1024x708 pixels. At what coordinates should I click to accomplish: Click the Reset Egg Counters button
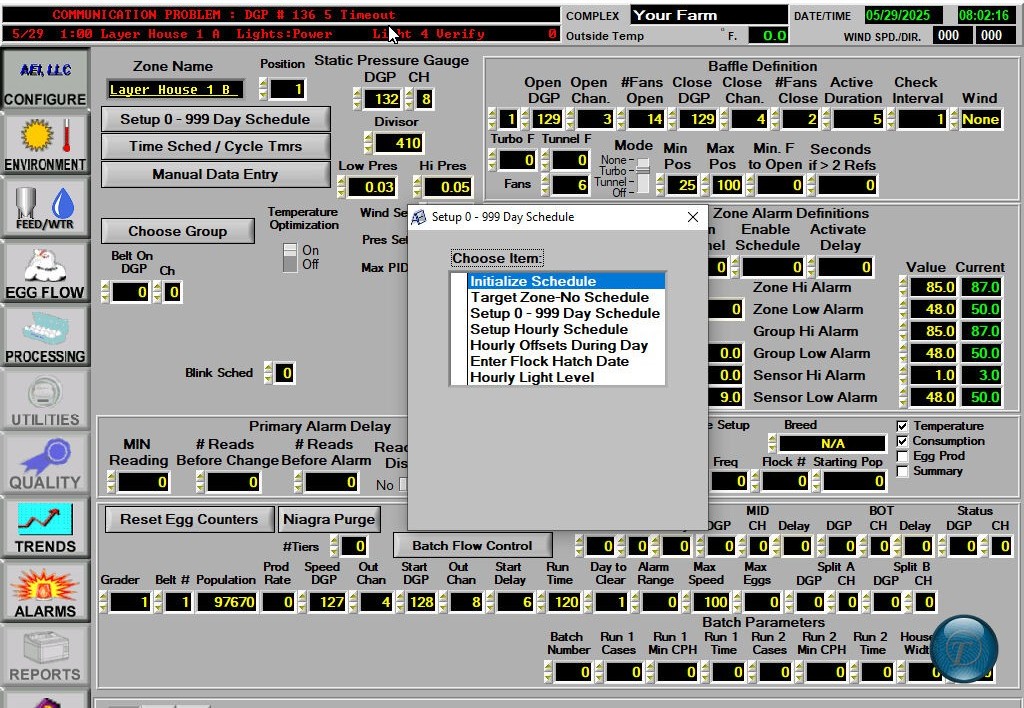189,519
